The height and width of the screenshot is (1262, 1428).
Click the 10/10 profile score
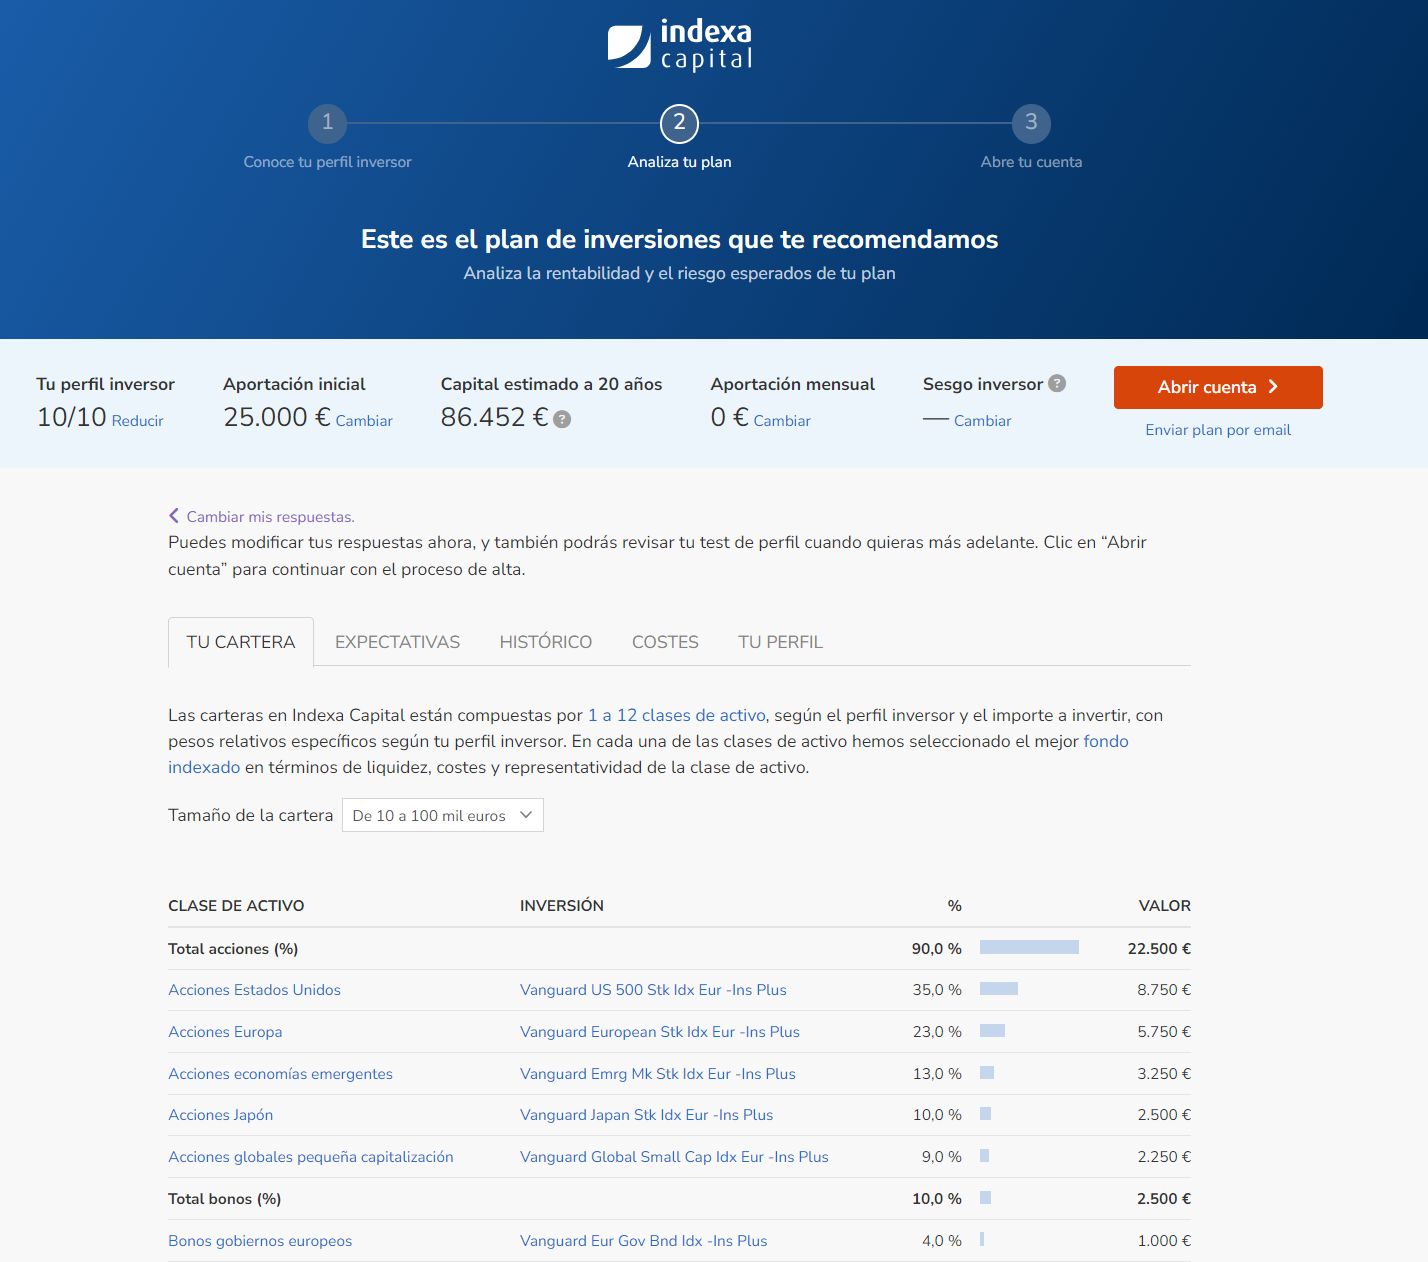(71, 417)
